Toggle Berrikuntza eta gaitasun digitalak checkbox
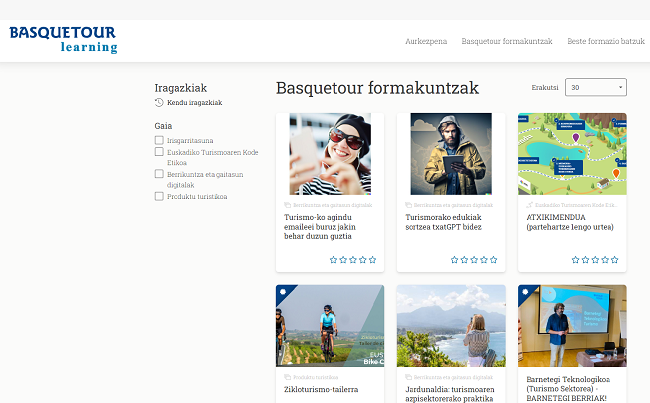 [x=159, y=174]
